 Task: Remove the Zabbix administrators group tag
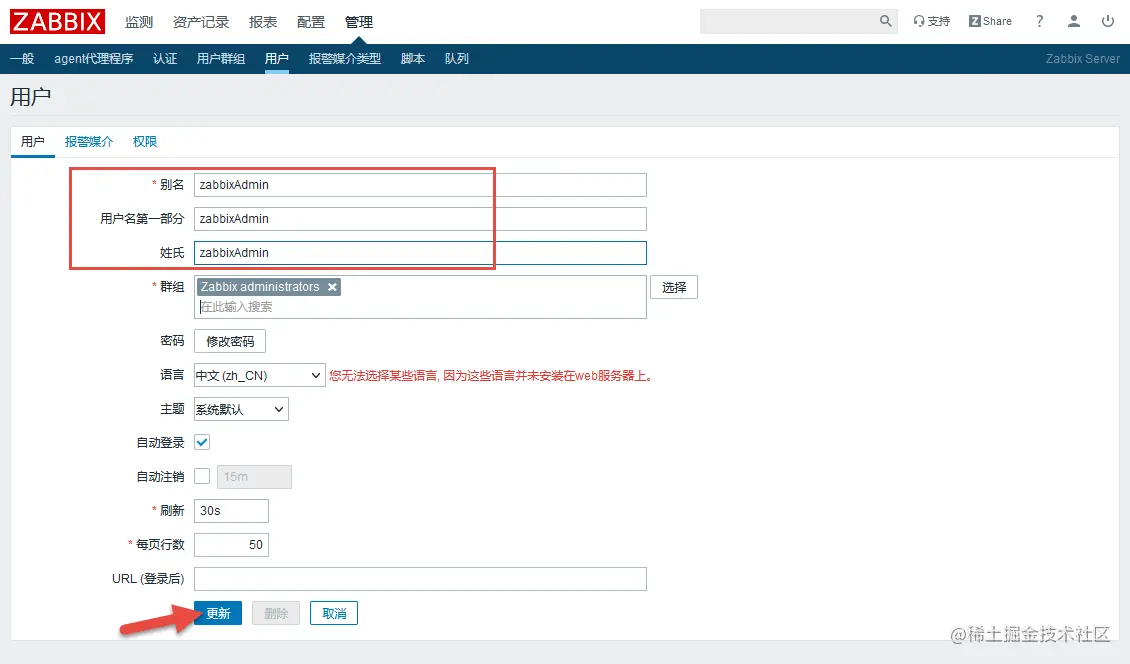click(x=332, y=287)
